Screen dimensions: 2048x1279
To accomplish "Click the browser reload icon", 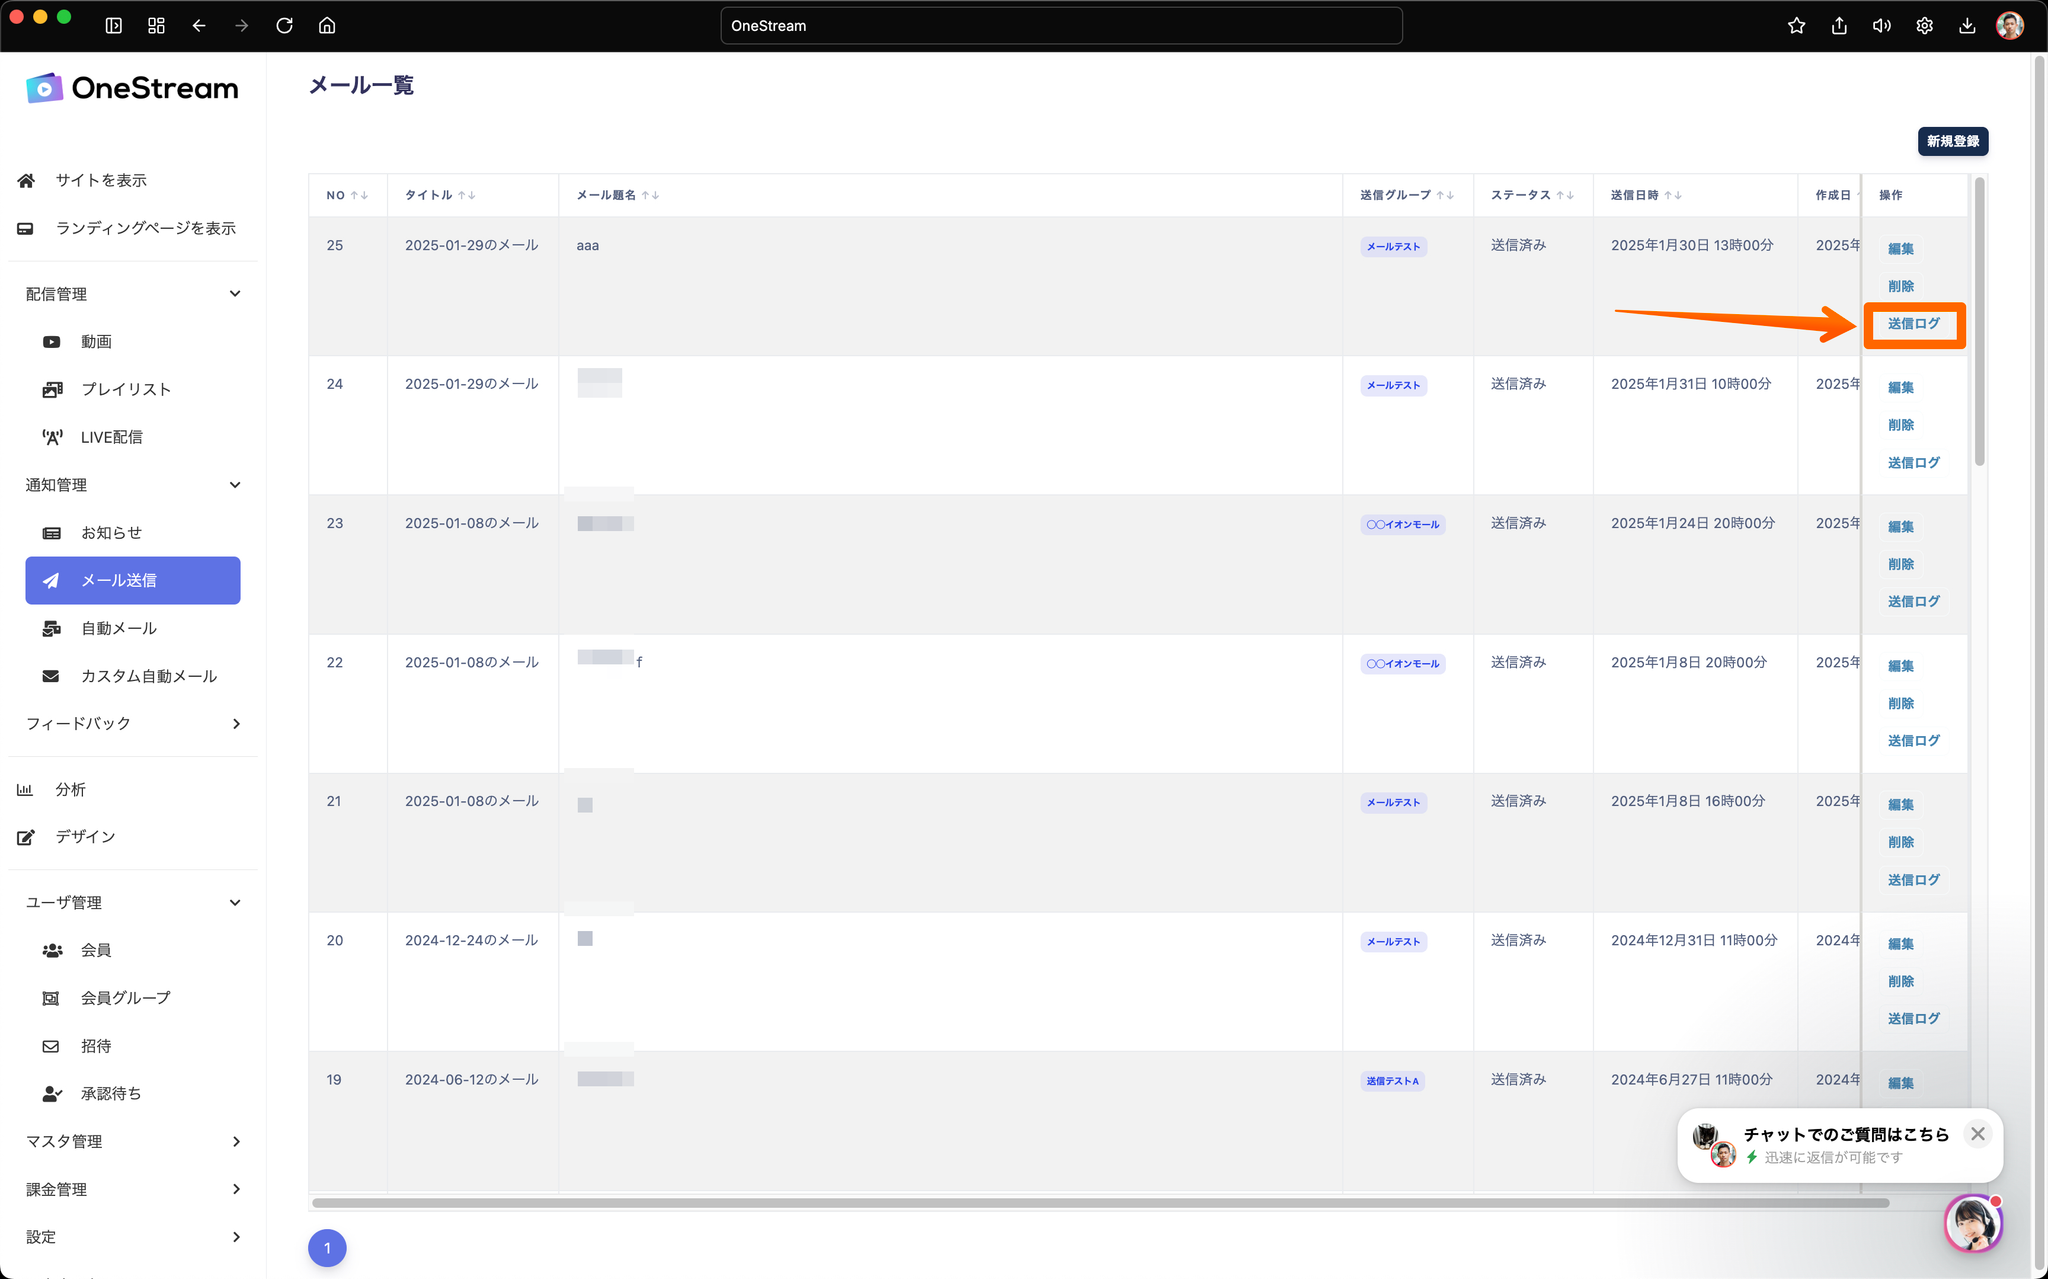I will pos(284,26).
